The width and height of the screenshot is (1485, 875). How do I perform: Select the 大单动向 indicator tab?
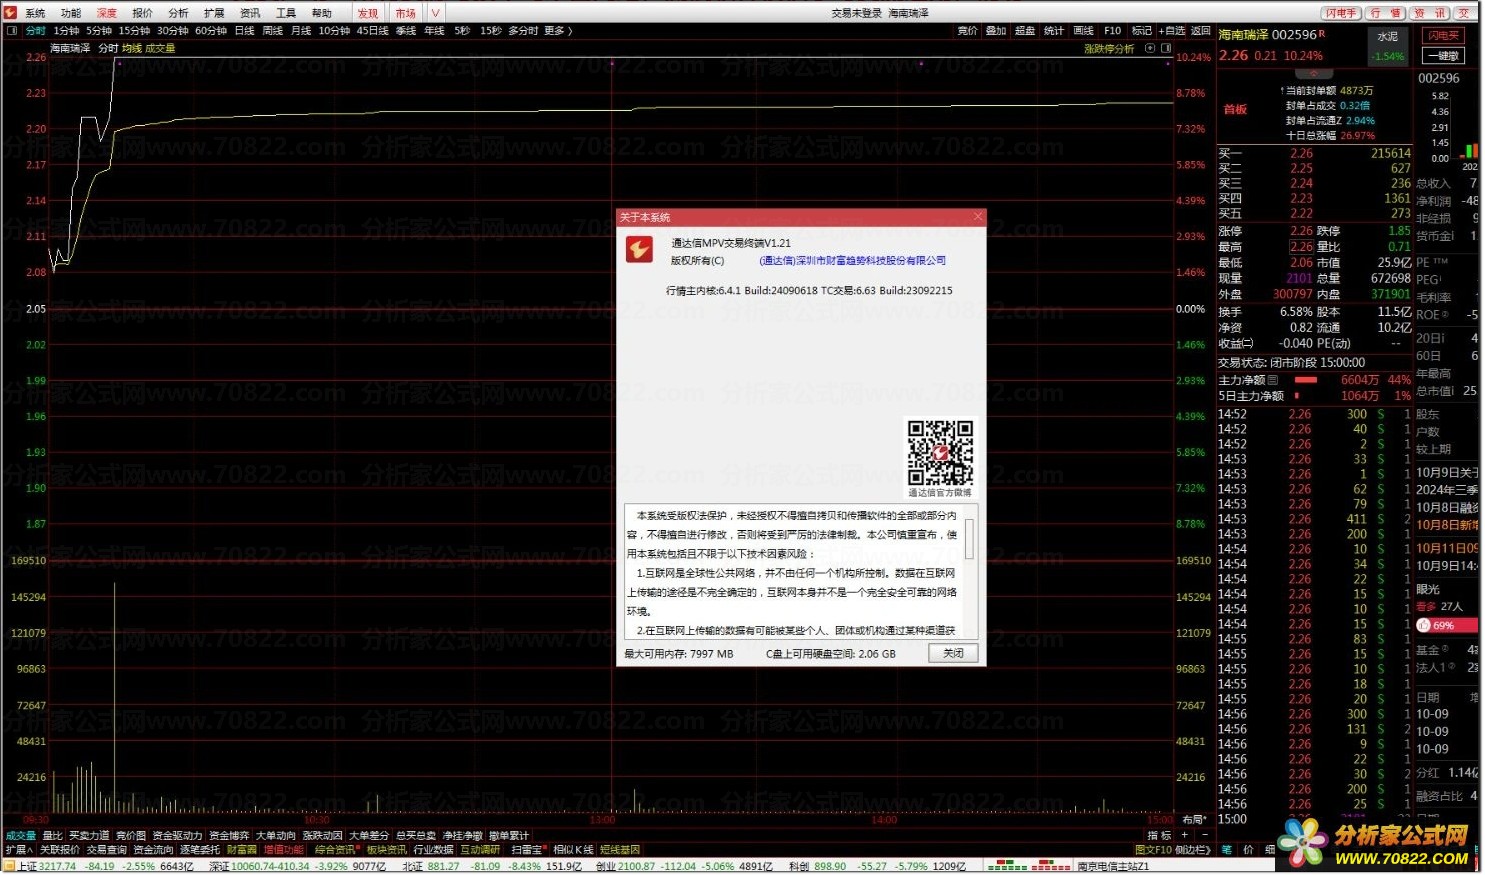click(x=276, y=835)
